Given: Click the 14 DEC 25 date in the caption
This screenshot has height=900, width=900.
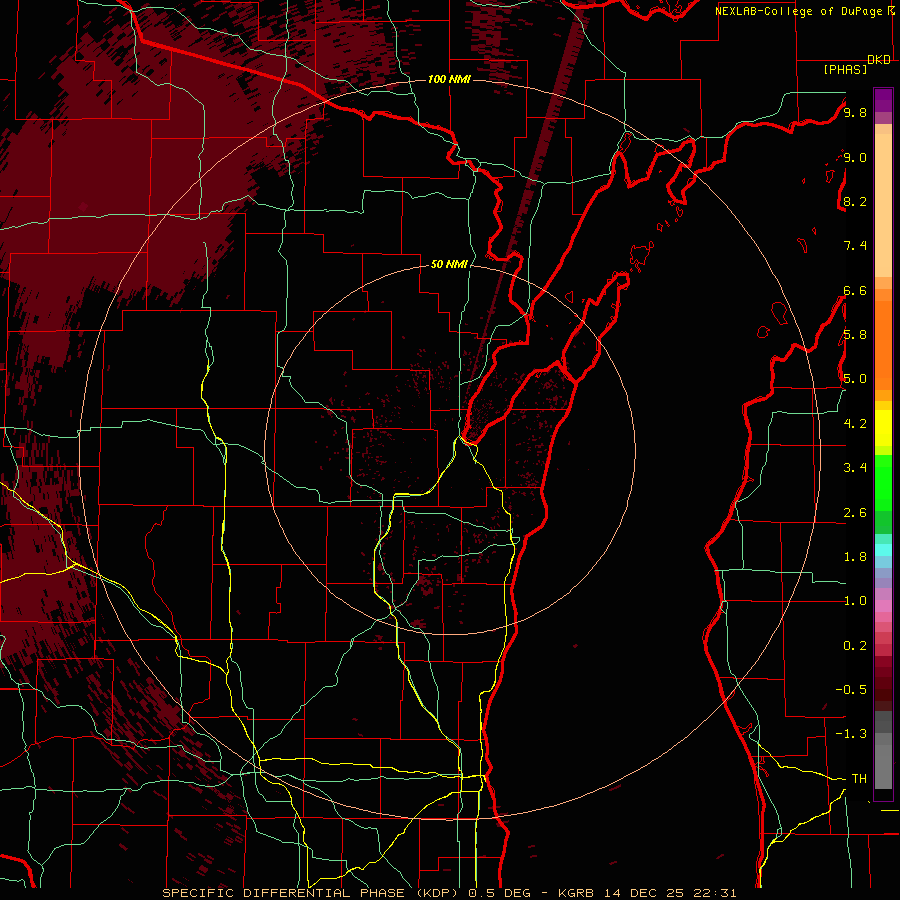Looking at the screenshot, I should 645,893.
